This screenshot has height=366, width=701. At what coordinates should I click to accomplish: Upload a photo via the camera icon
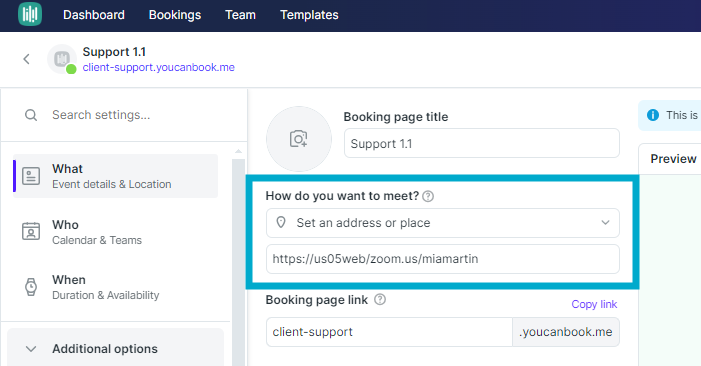(x=299, y=139)
